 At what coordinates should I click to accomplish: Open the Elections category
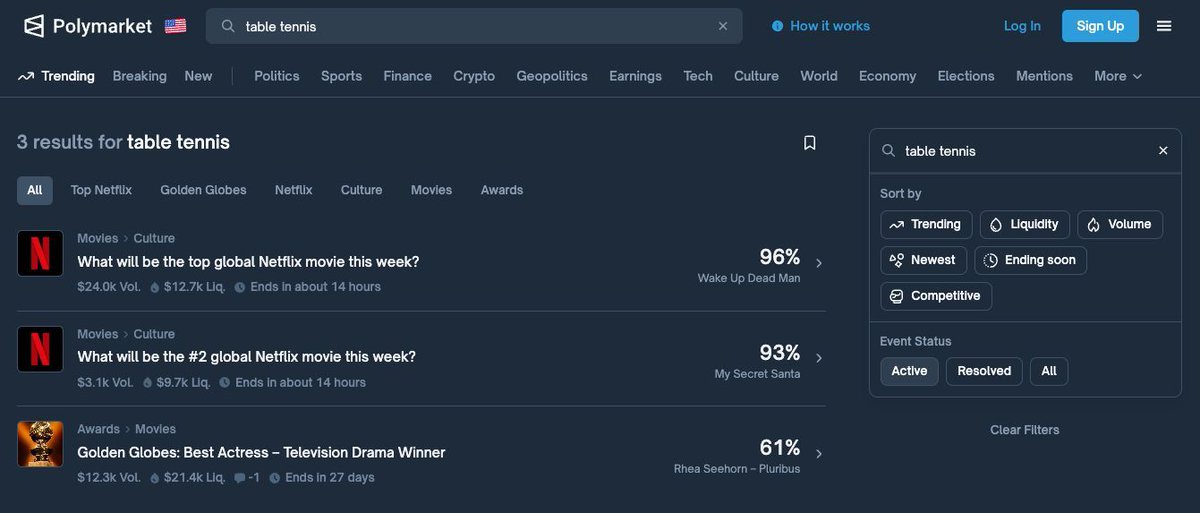[x=966, y=76]
